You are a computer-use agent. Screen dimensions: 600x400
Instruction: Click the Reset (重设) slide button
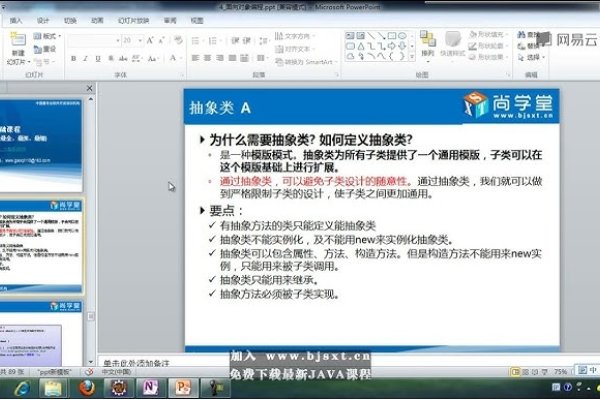click(45, 49)
